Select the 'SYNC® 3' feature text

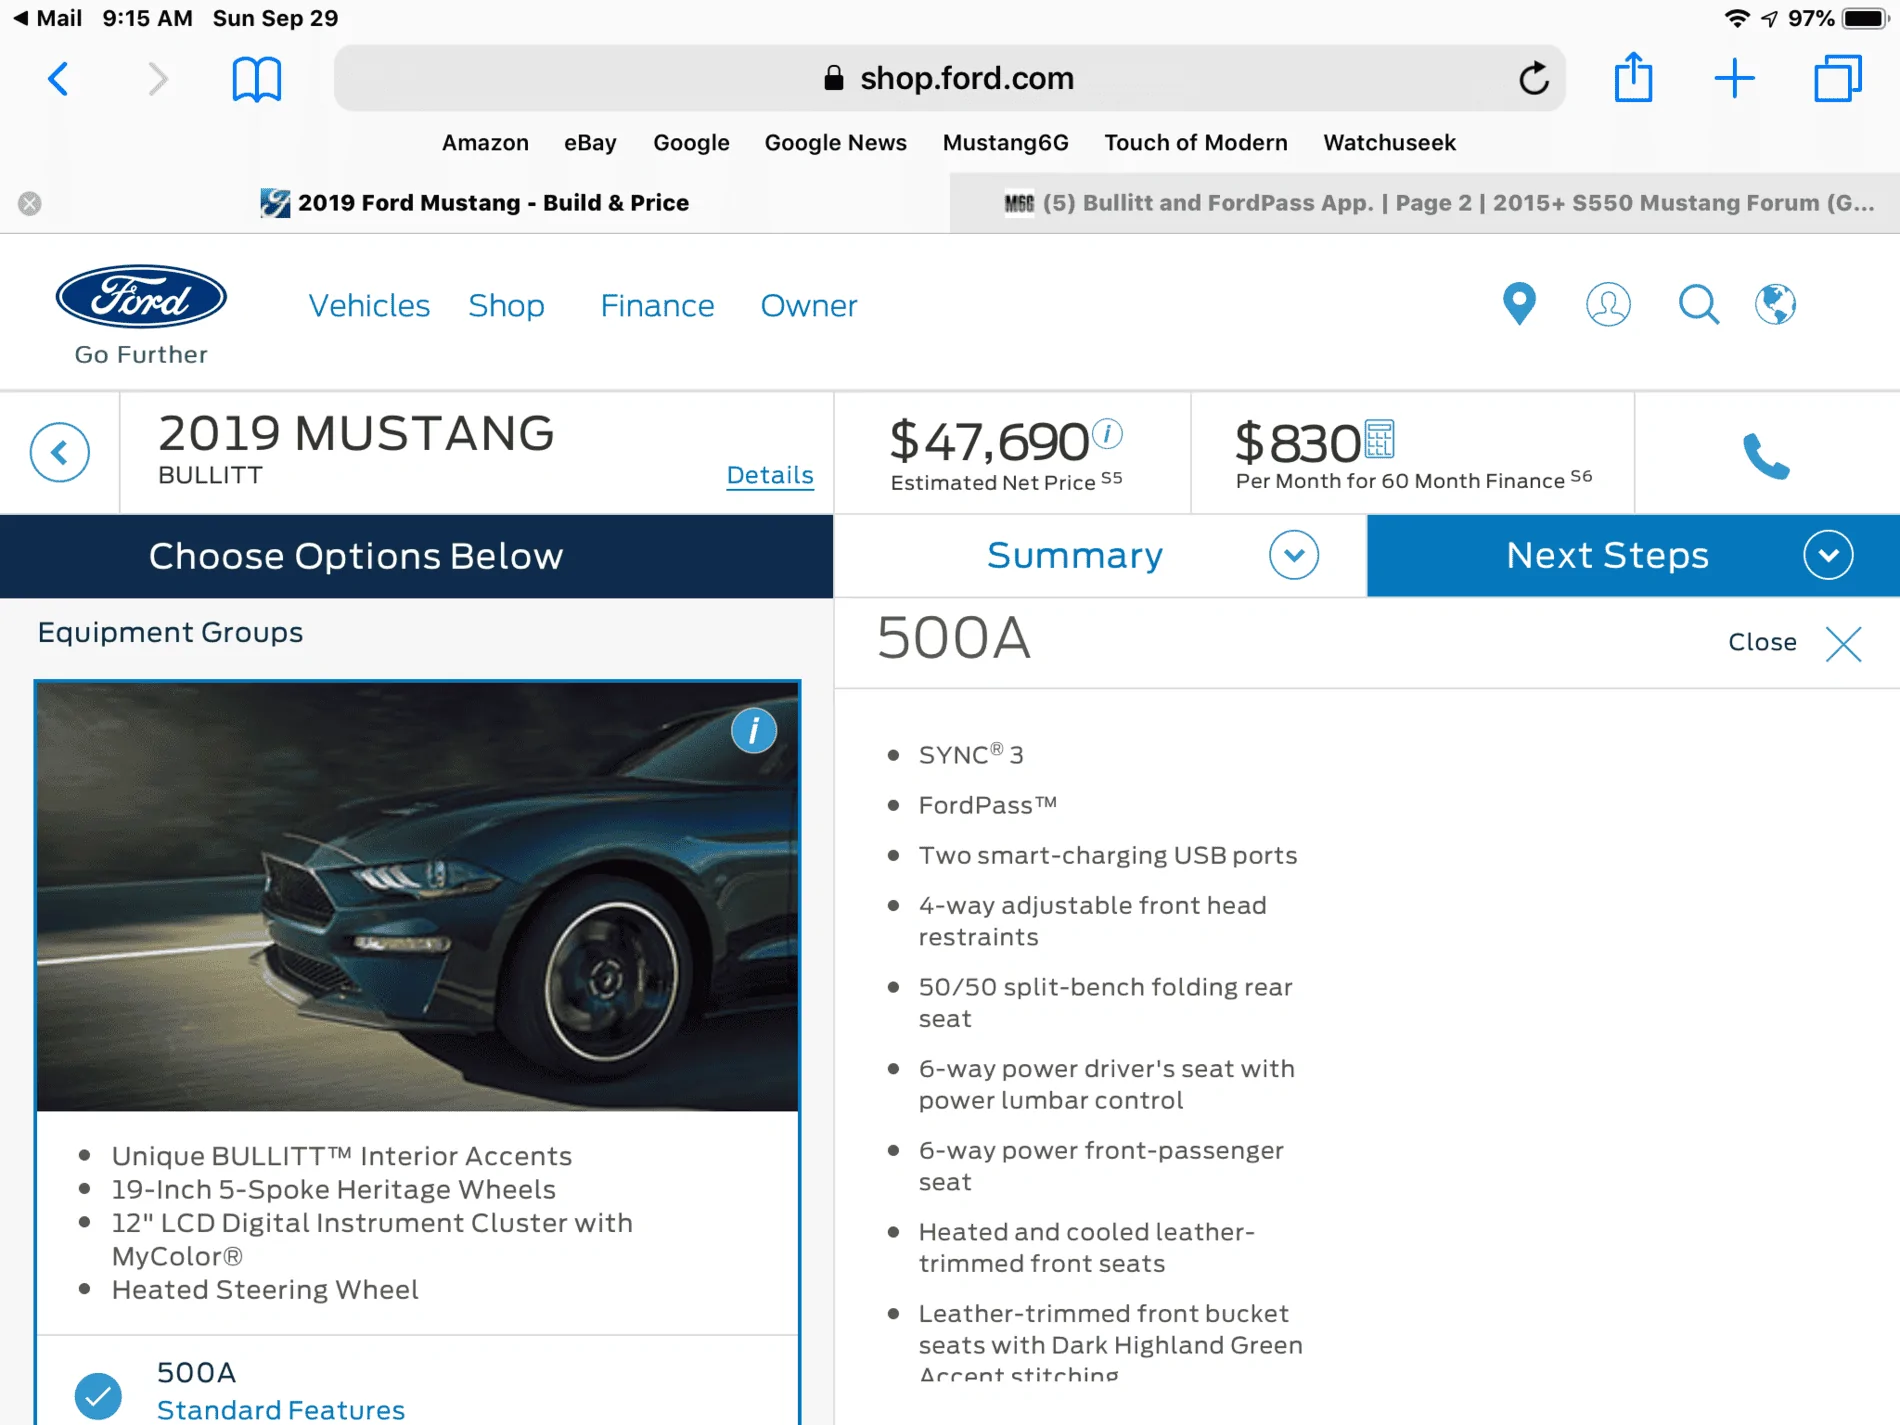pos(971,754)
